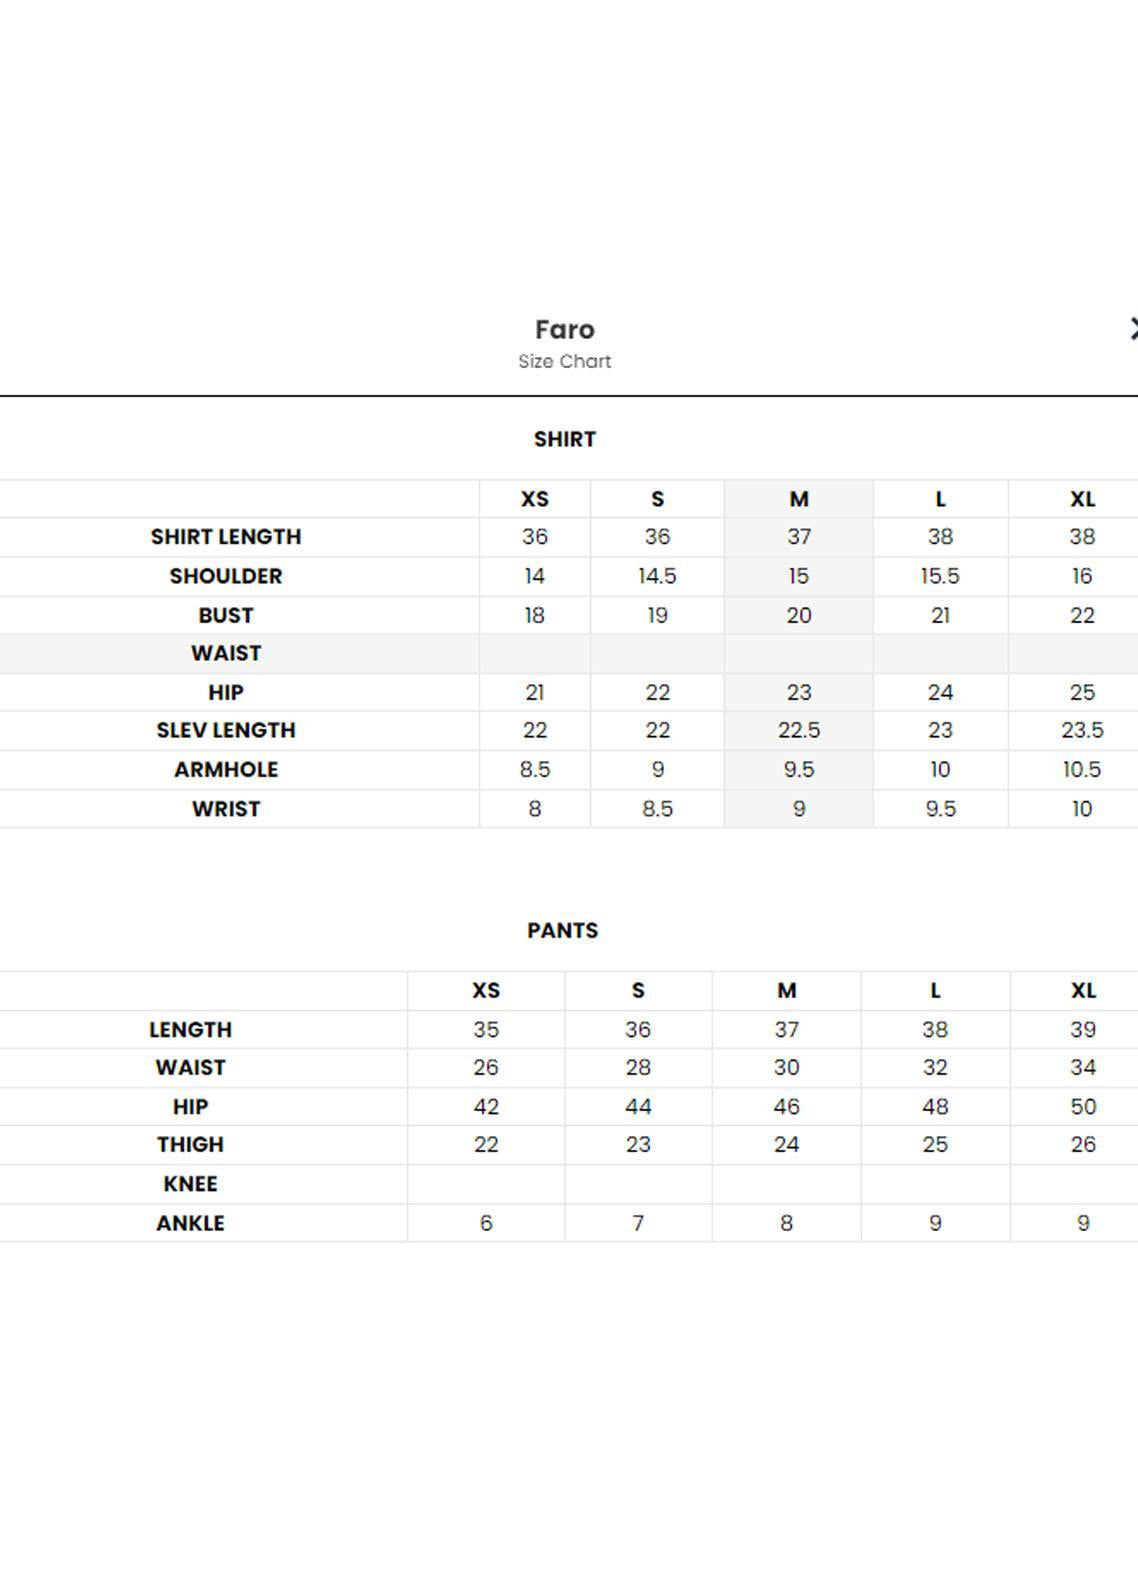
Task: Click the XS header in the Shirt table
Action: coord(535,499)
